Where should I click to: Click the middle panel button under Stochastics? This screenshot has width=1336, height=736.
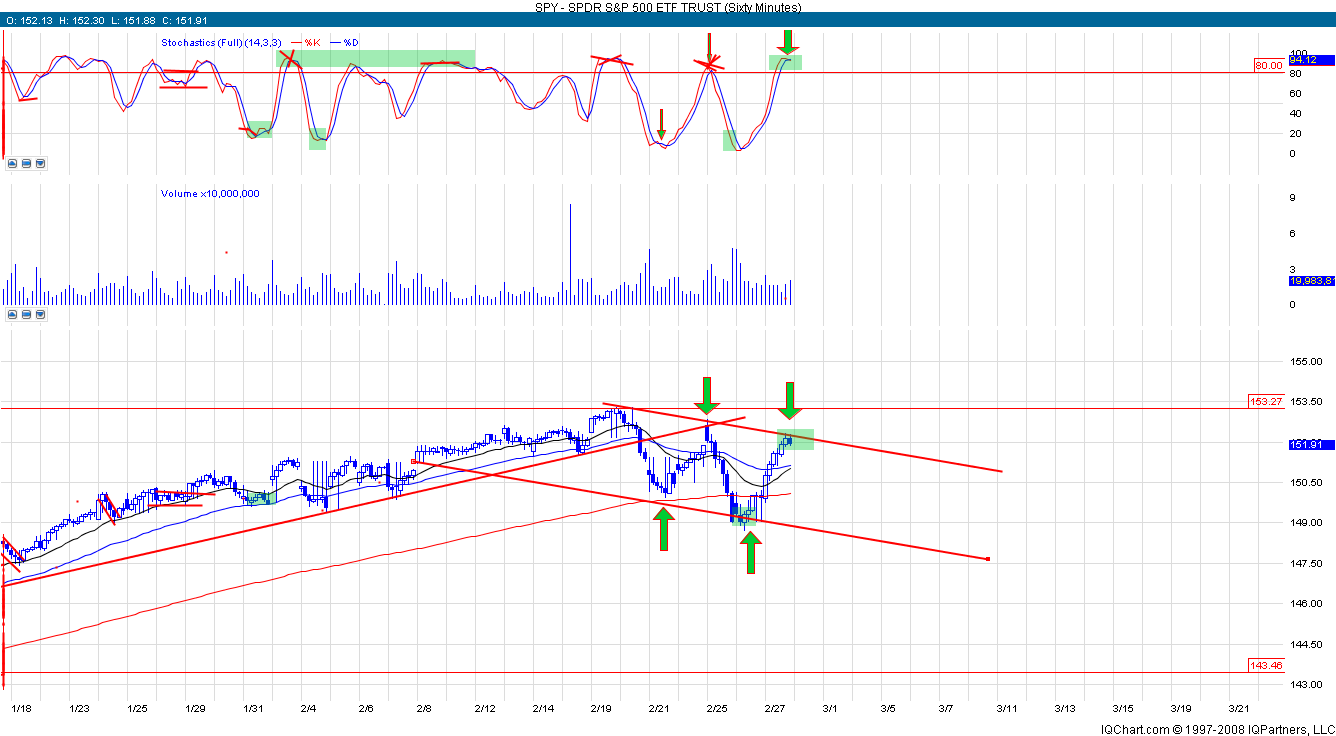tap(25, 163)
